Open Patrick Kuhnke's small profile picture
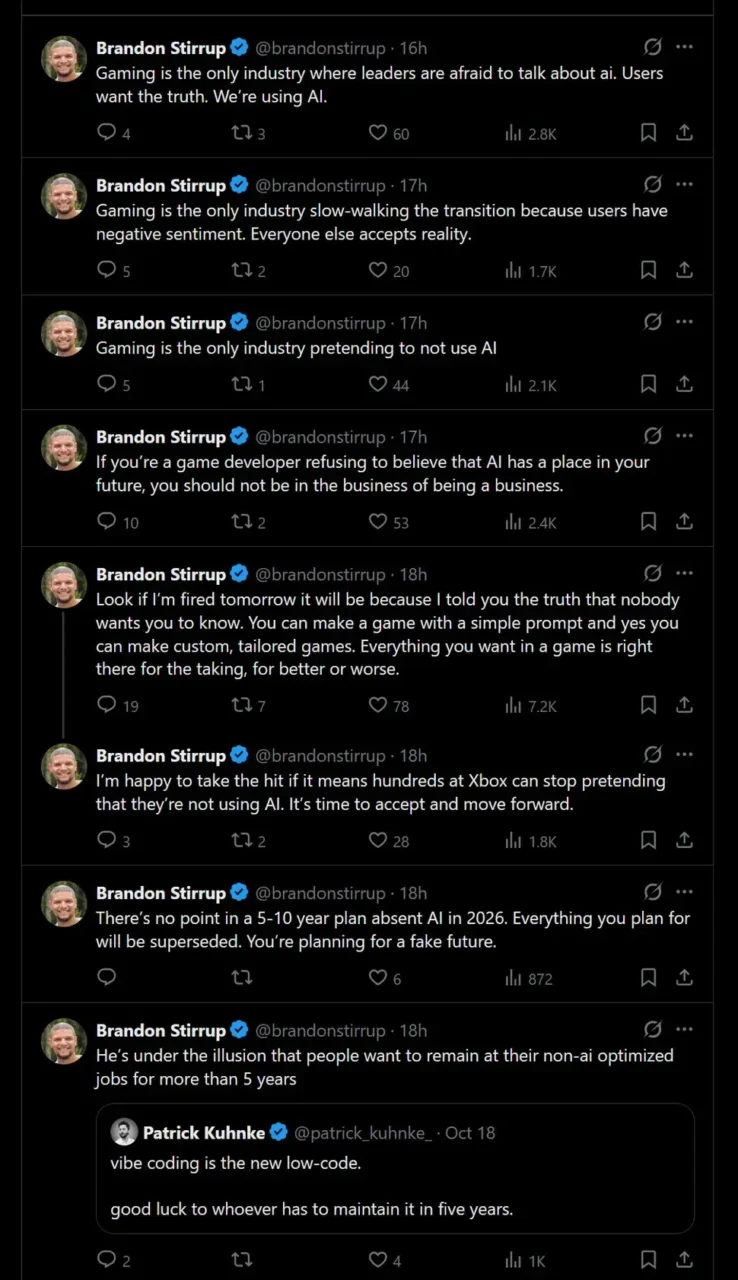This screenshot has width=738, height=1280. point(124,1132)
